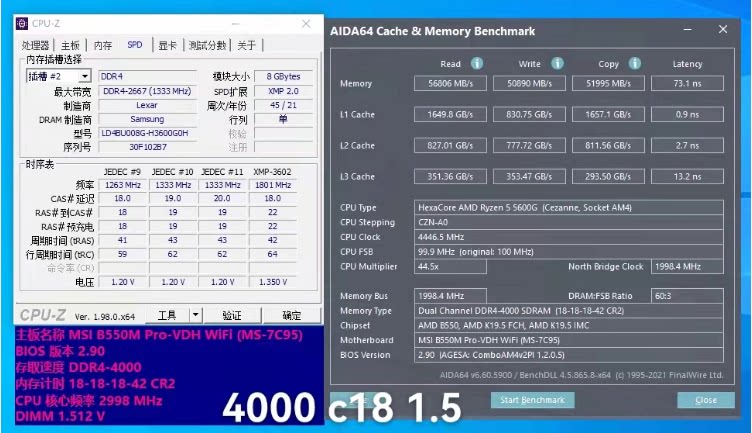752x433 pixels.
Task: Click CPU Multiplier value 44.5x
Action: (x=450, y=267)
